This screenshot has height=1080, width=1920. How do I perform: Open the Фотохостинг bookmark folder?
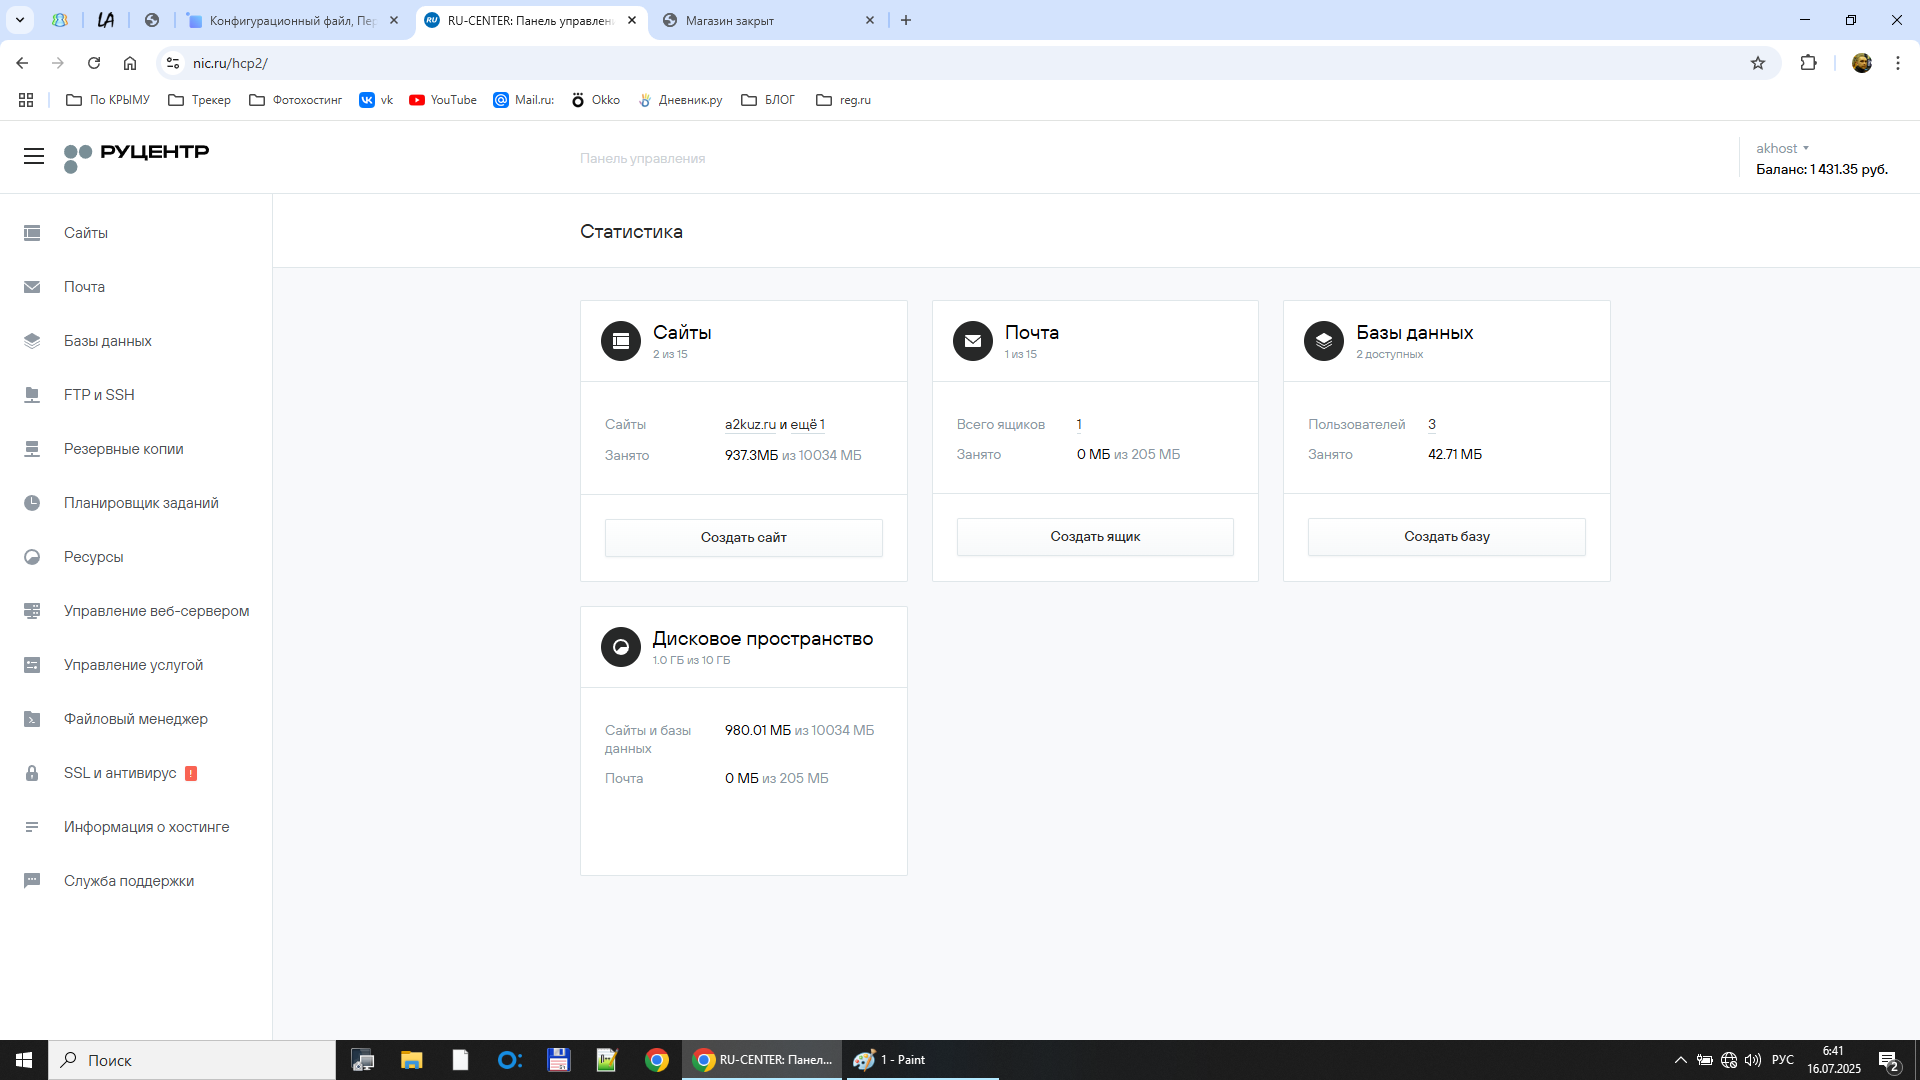(x=295, y=100)
